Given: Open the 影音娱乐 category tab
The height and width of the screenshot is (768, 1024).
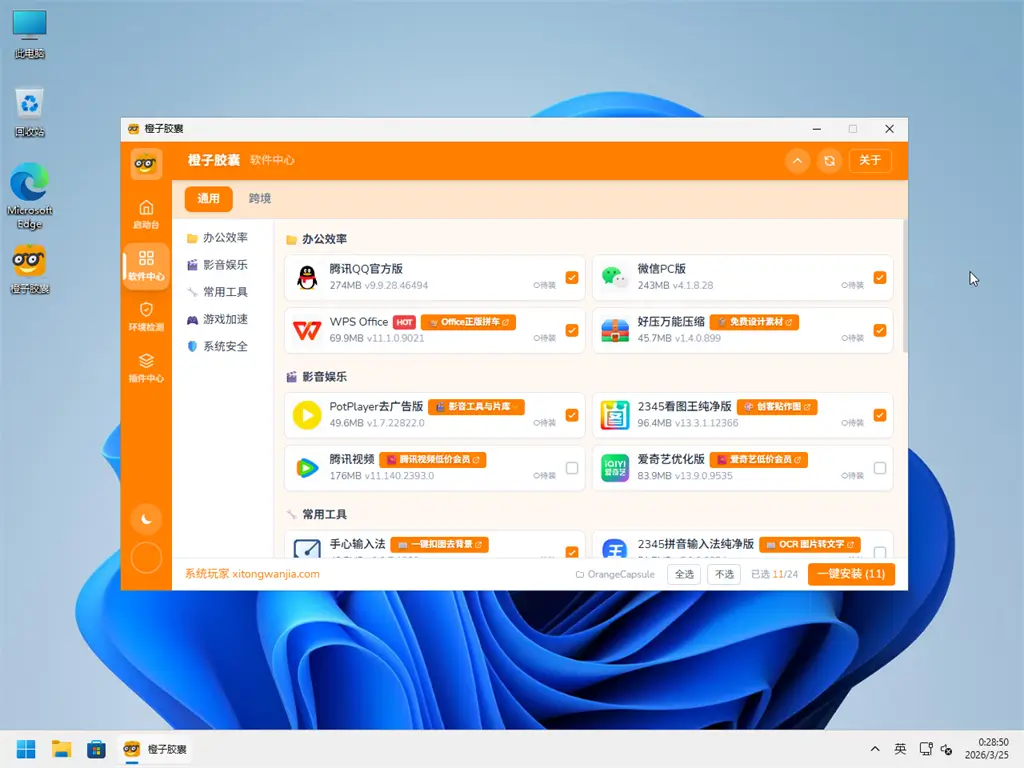Looking at the screenshot, I should [x=222, y=264].
